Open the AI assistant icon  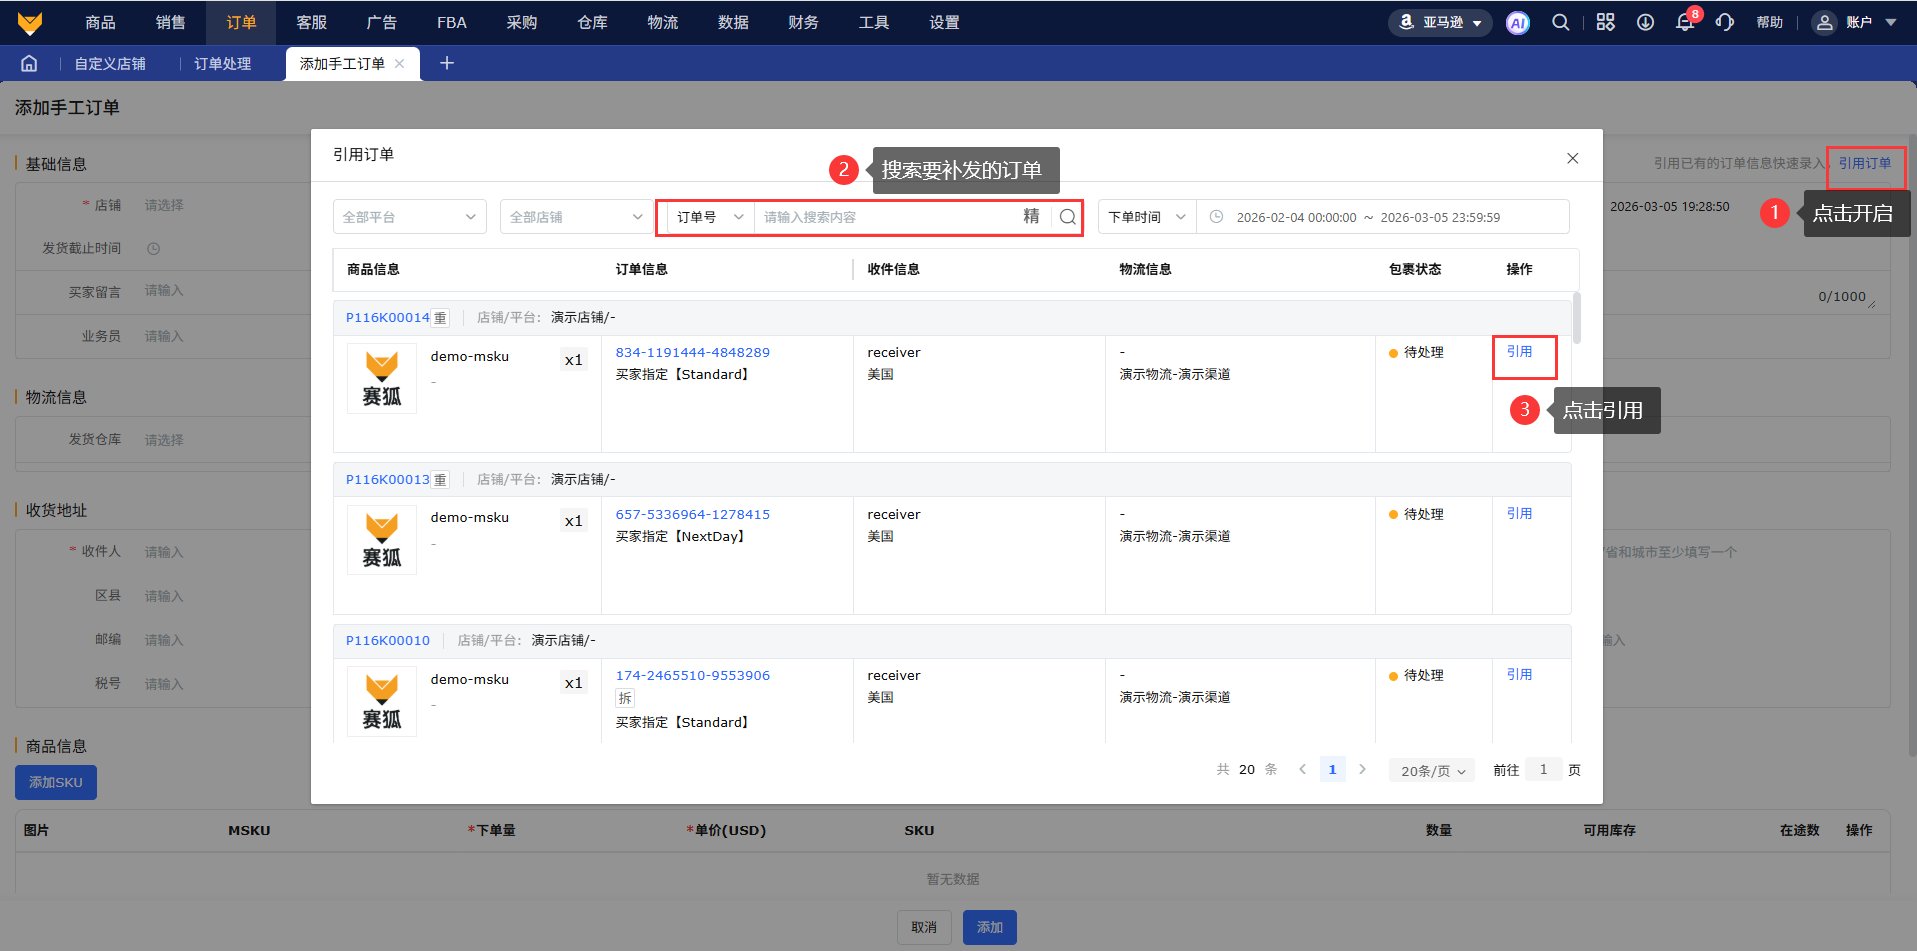(x=1517, y=23)
